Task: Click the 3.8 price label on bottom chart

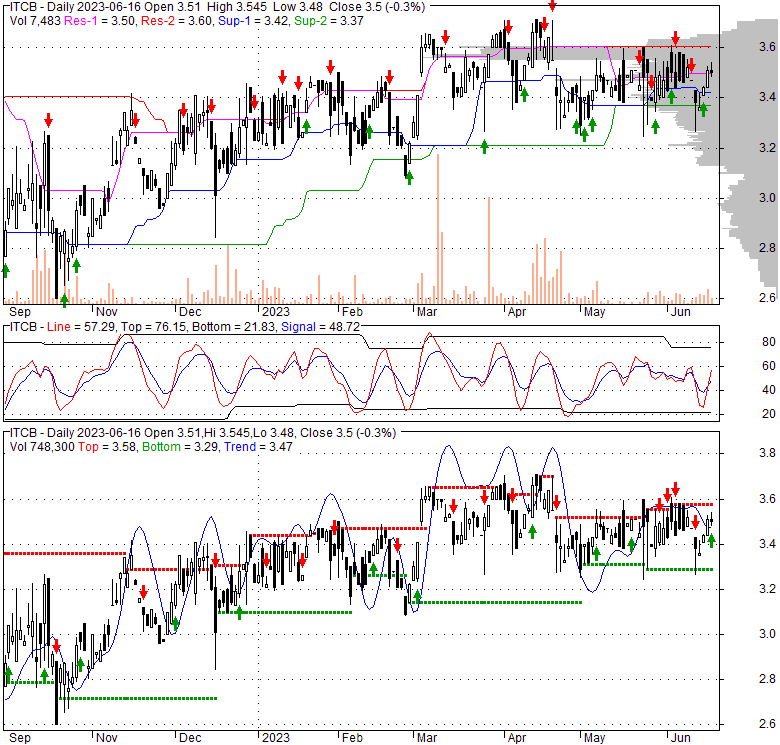Action: [767, 453]
